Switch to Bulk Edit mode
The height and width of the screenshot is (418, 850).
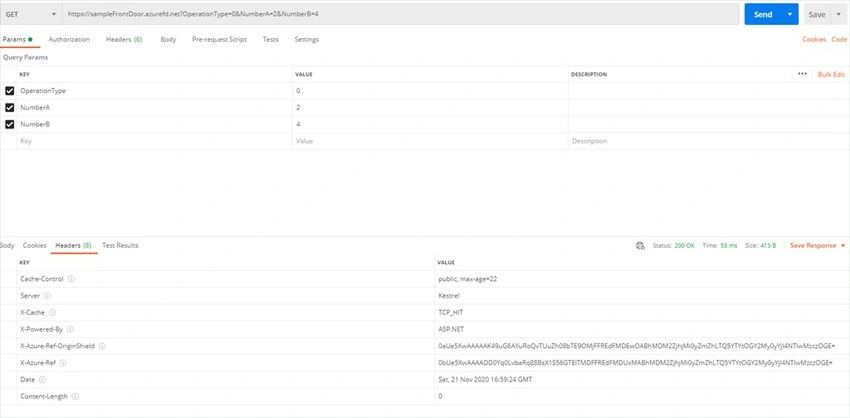click(831, 74)
